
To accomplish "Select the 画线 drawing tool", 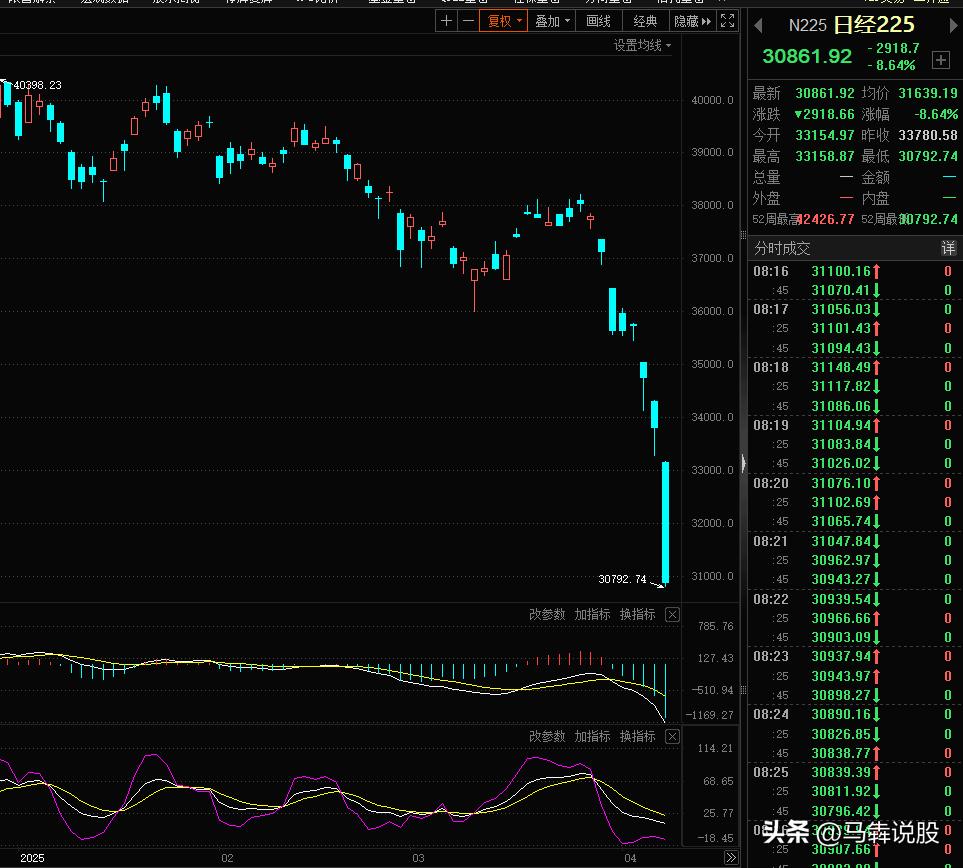I will coord(598,22).
